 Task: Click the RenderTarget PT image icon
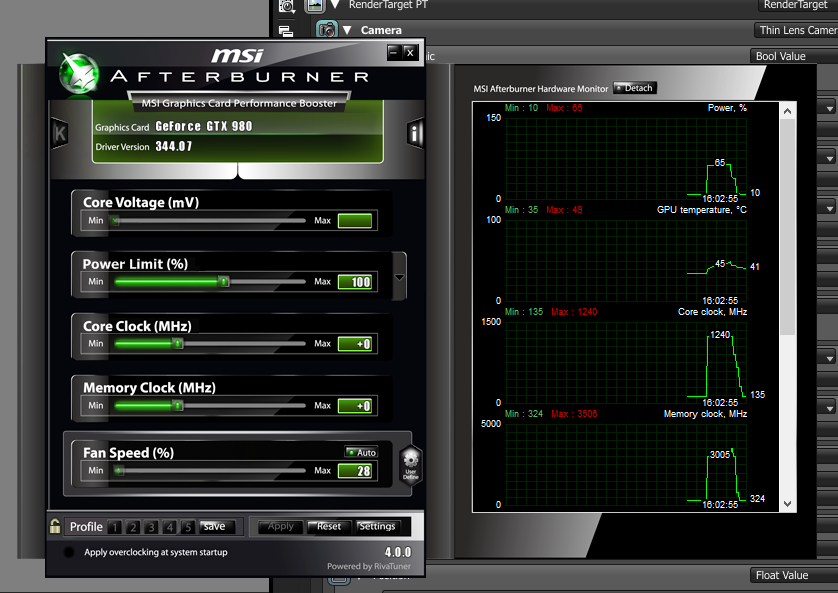coord(315,5)
